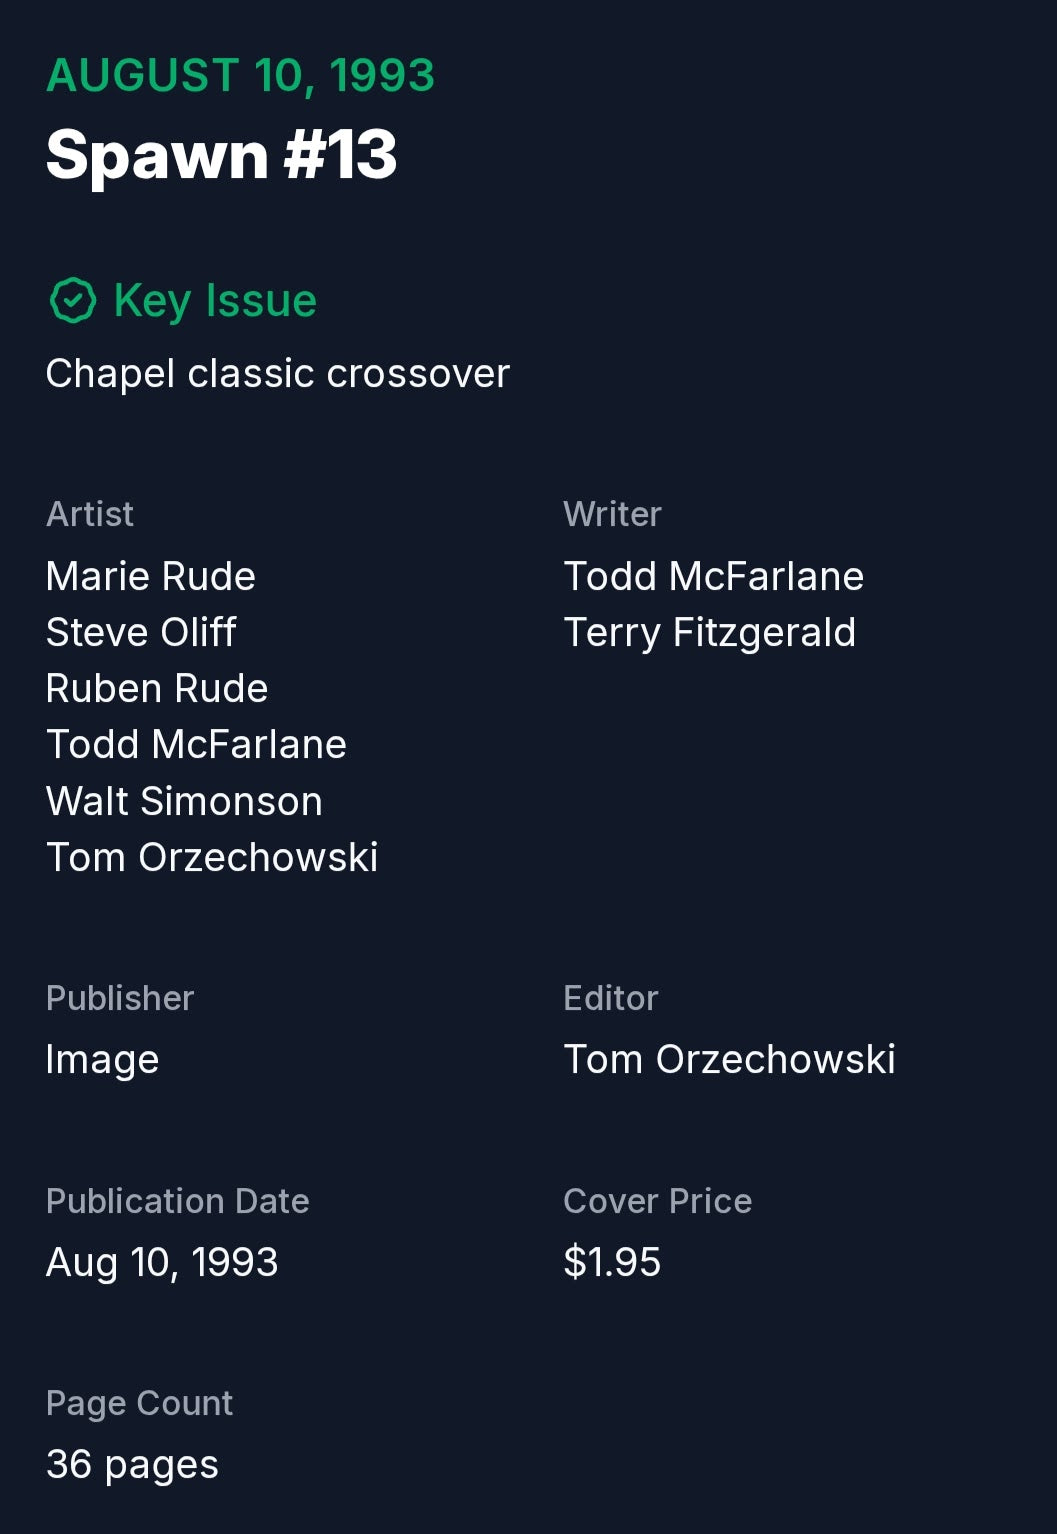Open artist Marie Rude's page
Screen dimensions: 1057x1534
click(151, 577)
